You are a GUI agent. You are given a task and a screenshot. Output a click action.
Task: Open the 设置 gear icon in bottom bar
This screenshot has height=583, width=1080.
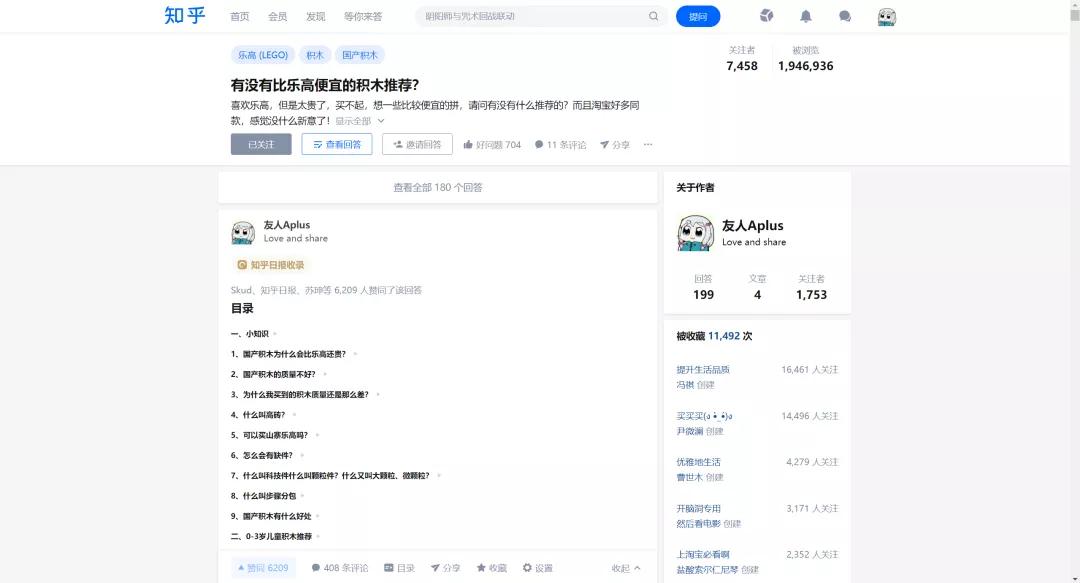click(x=536, y=567)
